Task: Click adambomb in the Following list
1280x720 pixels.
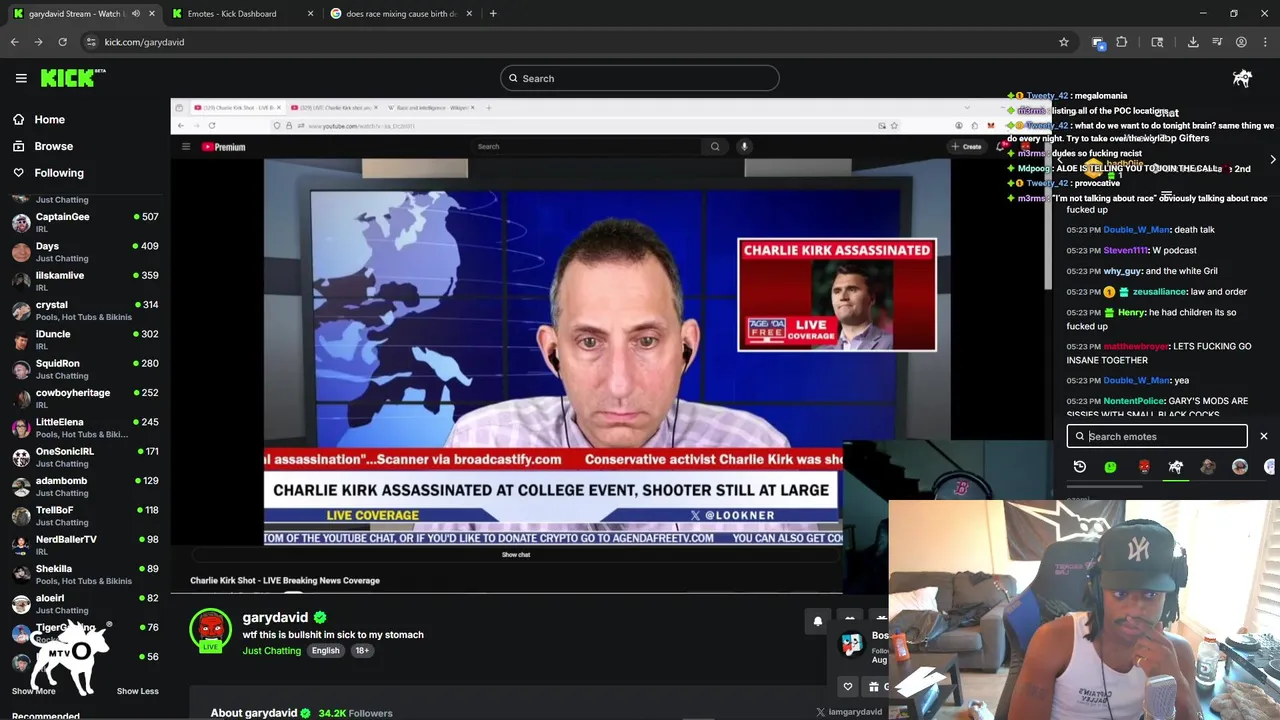Action: click(x=85, y=486)
